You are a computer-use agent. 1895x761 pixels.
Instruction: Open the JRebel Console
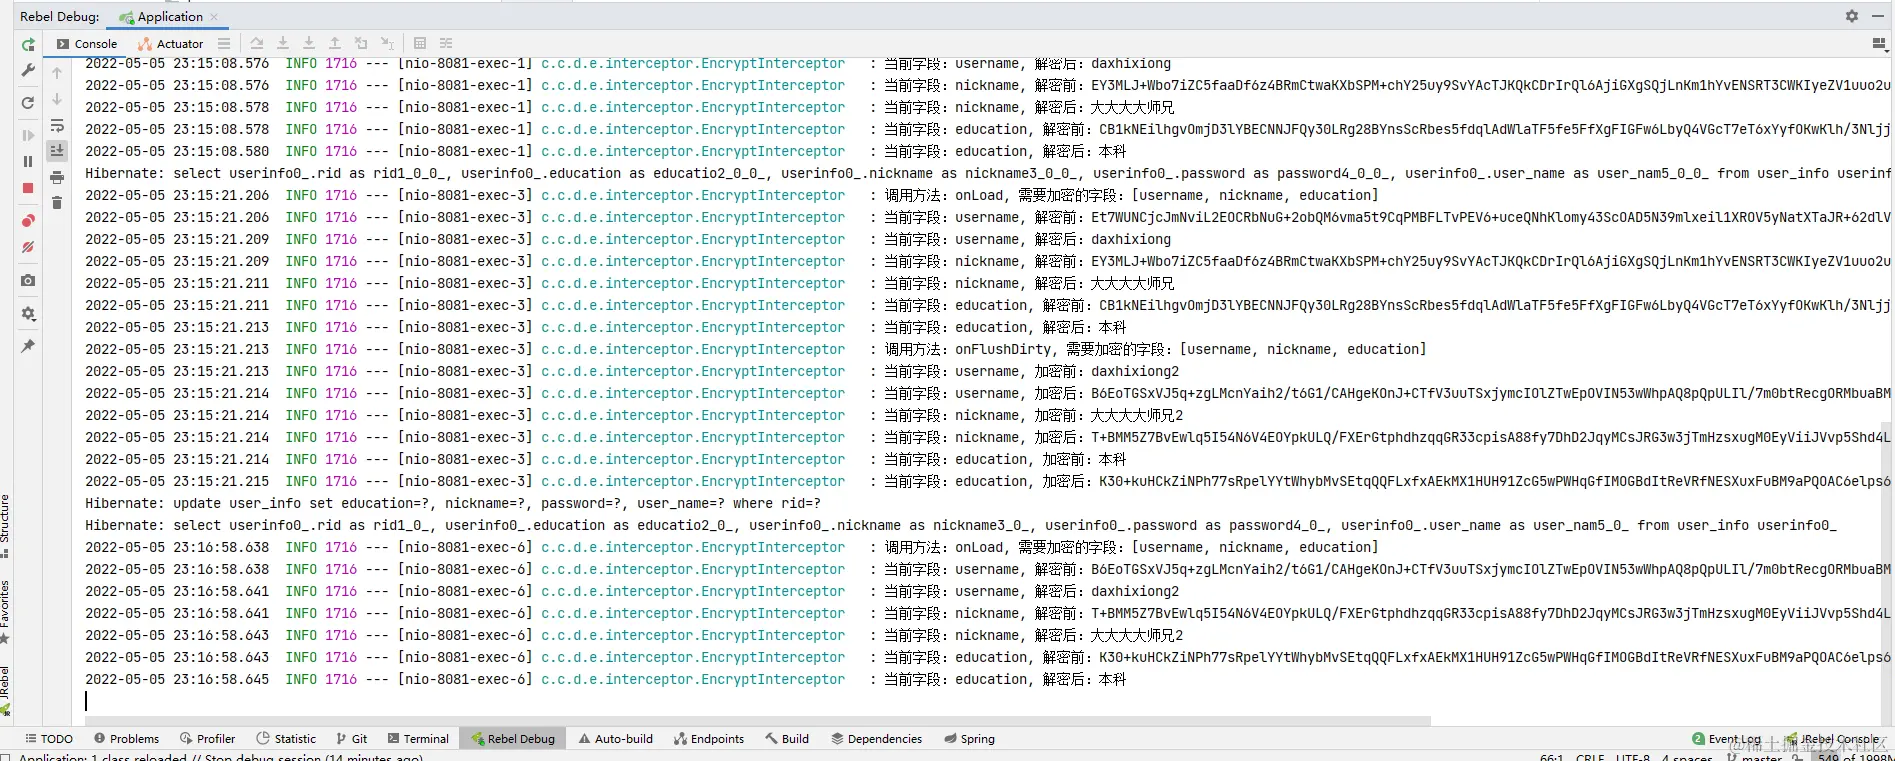[x=1833, y=739]
